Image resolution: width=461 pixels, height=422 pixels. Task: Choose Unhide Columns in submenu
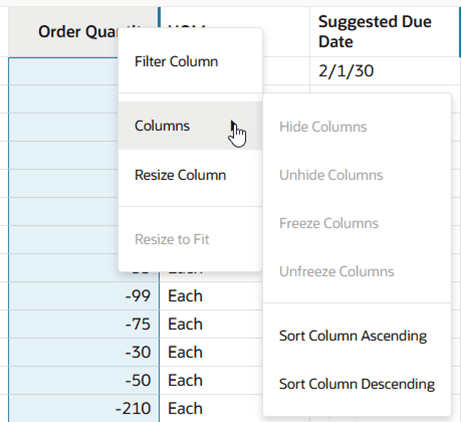357,175
